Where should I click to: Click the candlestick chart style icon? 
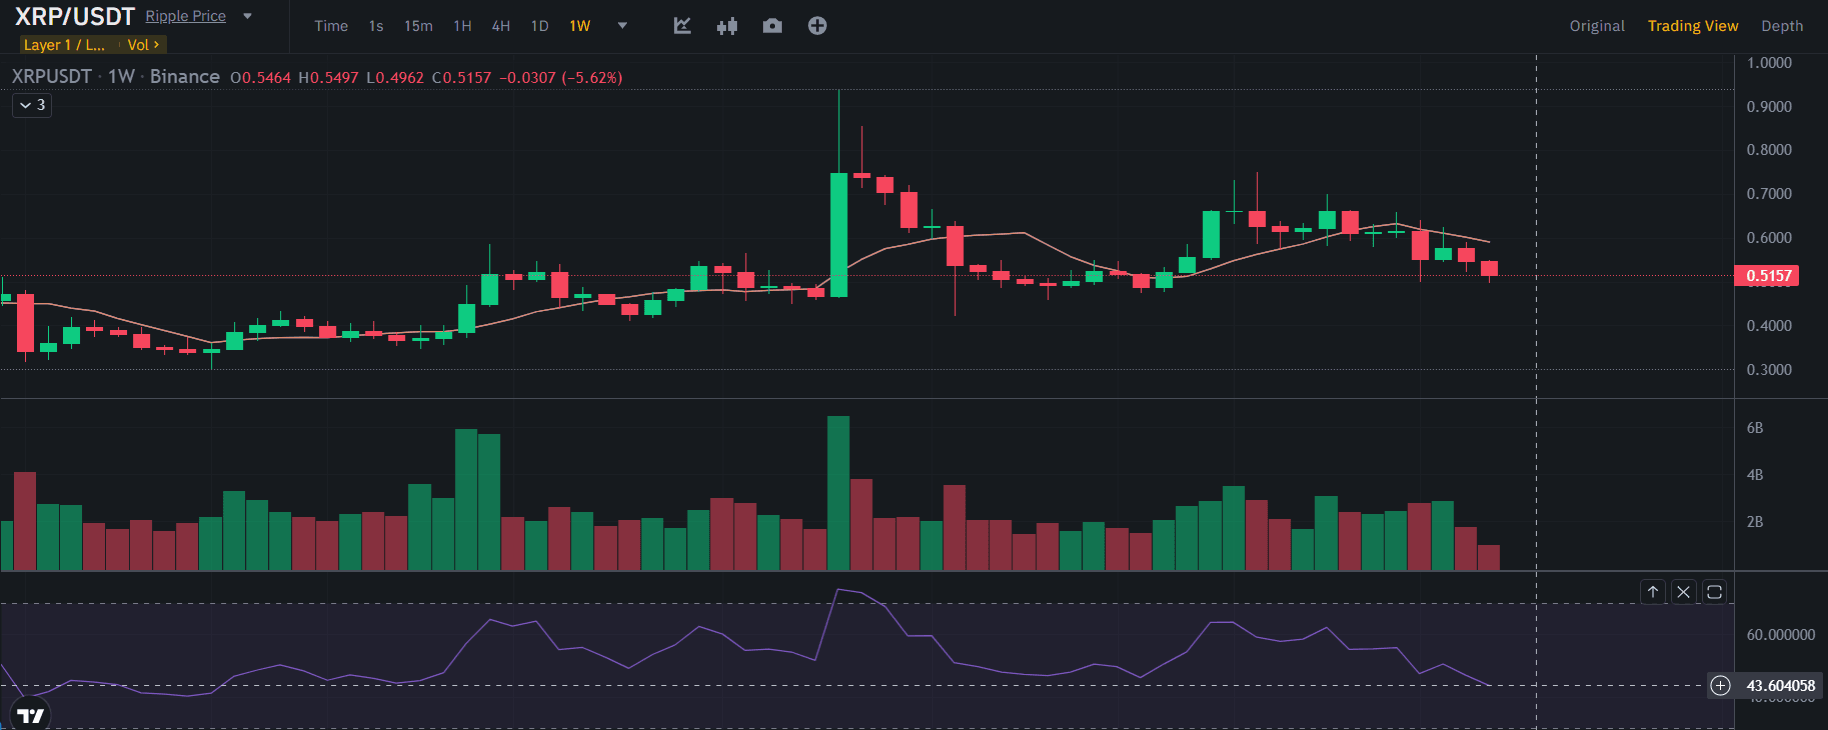point(727,26)
